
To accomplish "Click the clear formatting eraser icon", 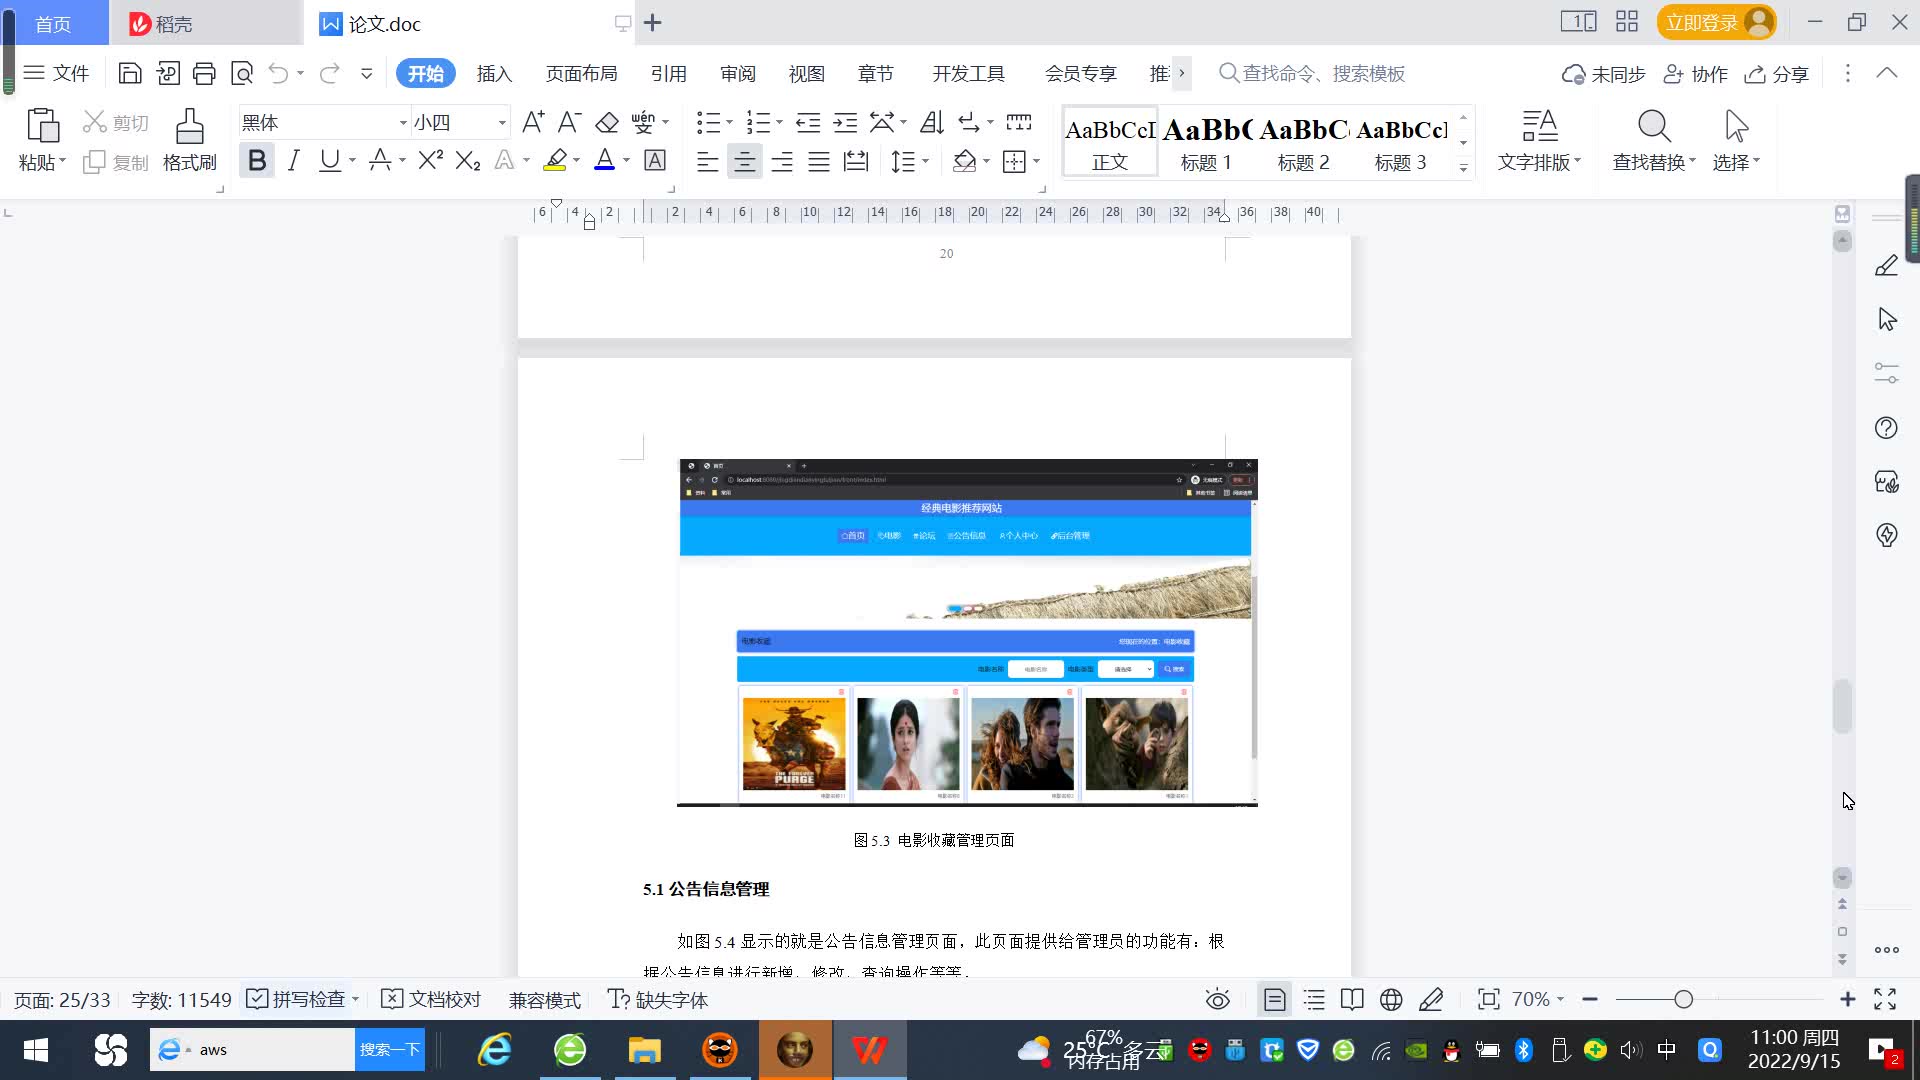I will (607, 123).
